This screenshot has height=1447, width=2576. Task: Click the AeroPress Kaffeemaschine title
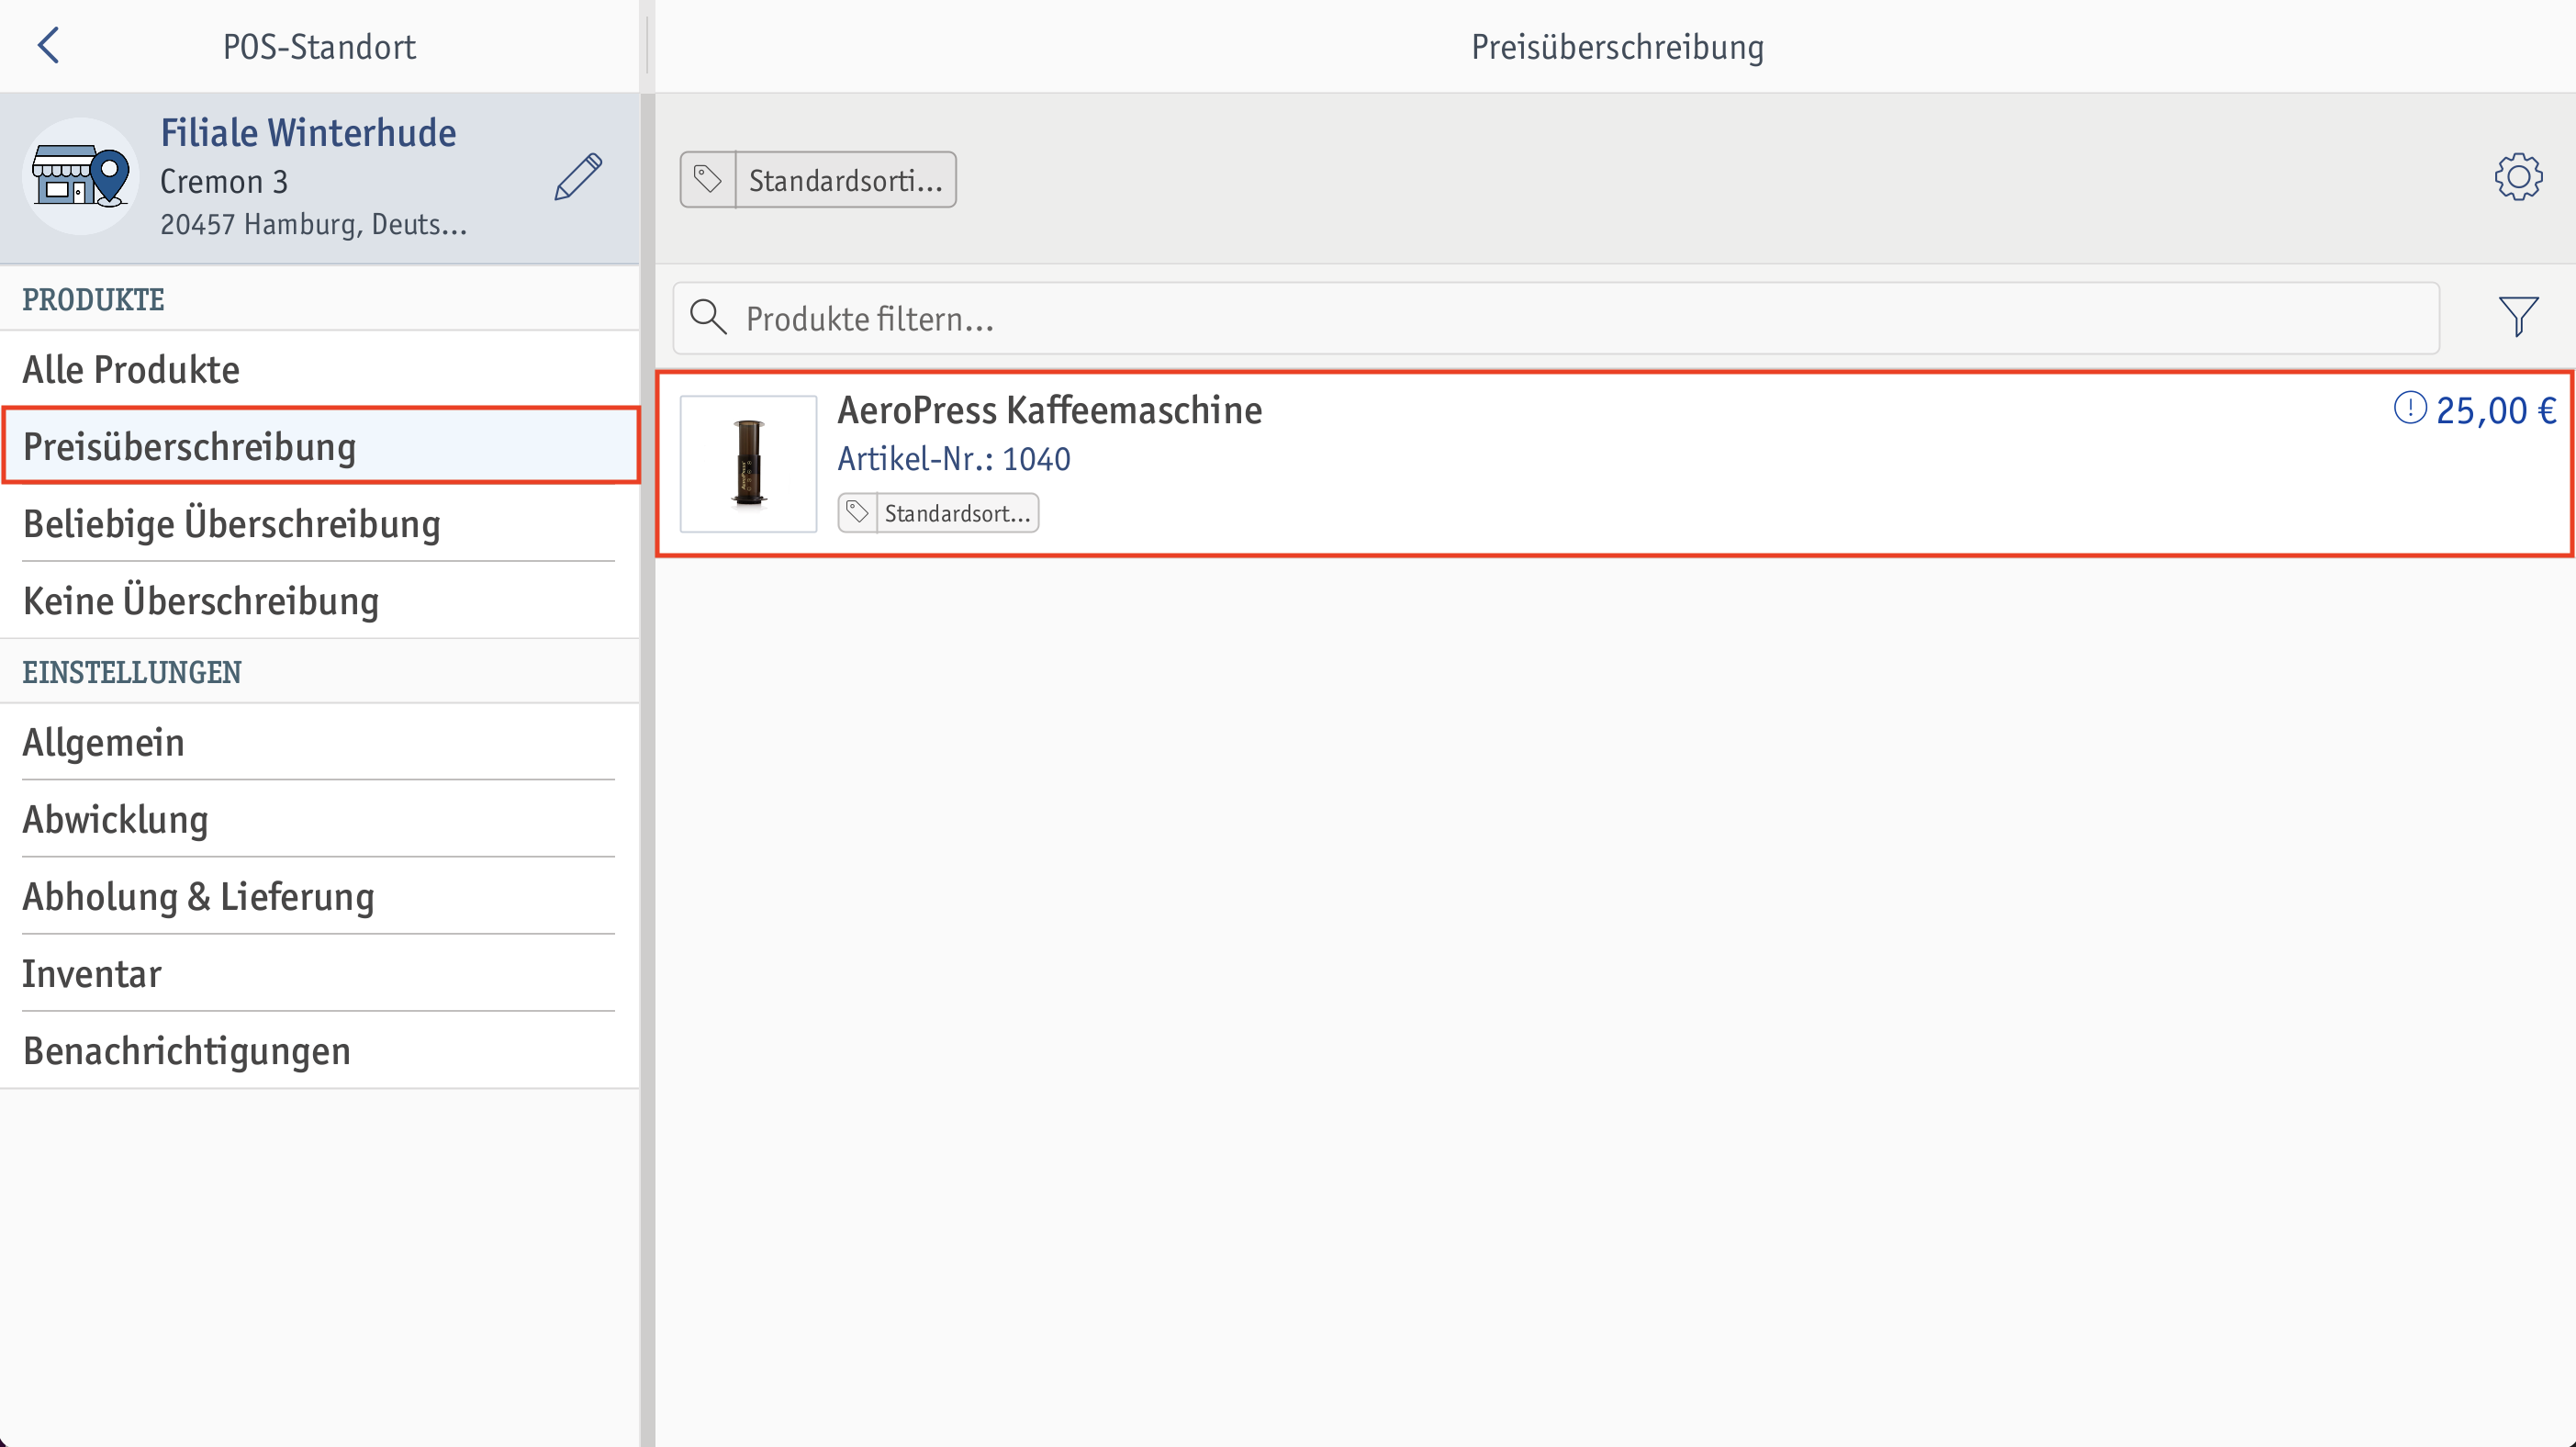(x=1050, y=411)
